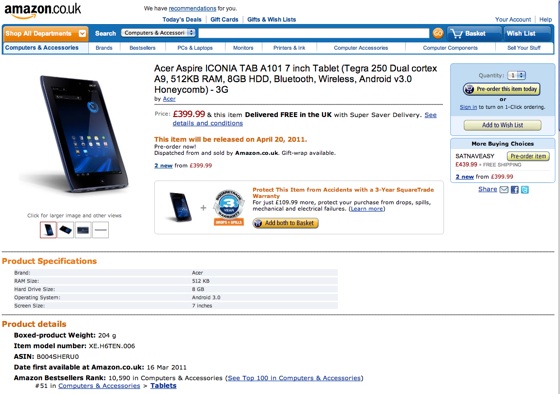Click into the search text field
The image size is (560, 394).
click(314, 33)
